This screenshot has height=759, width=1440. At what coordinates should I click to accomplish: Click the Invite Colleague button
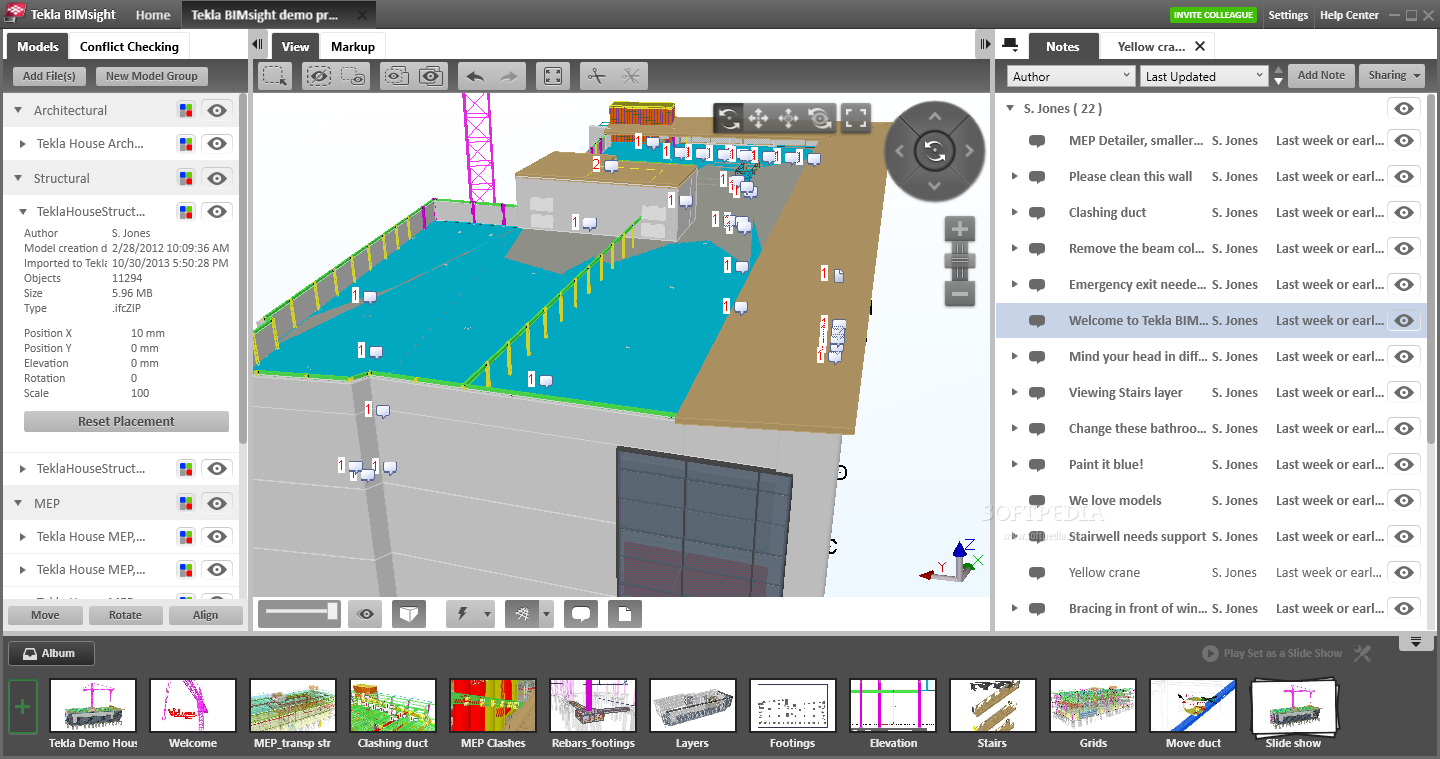point(1214,15)
